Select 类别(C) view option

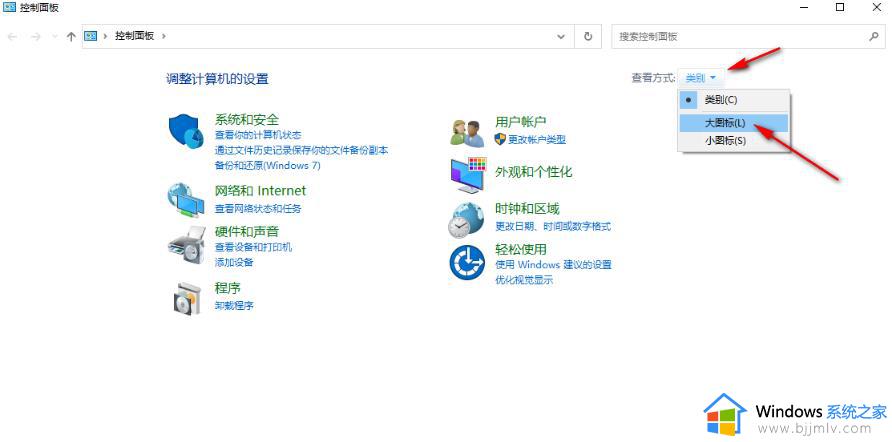734,100
